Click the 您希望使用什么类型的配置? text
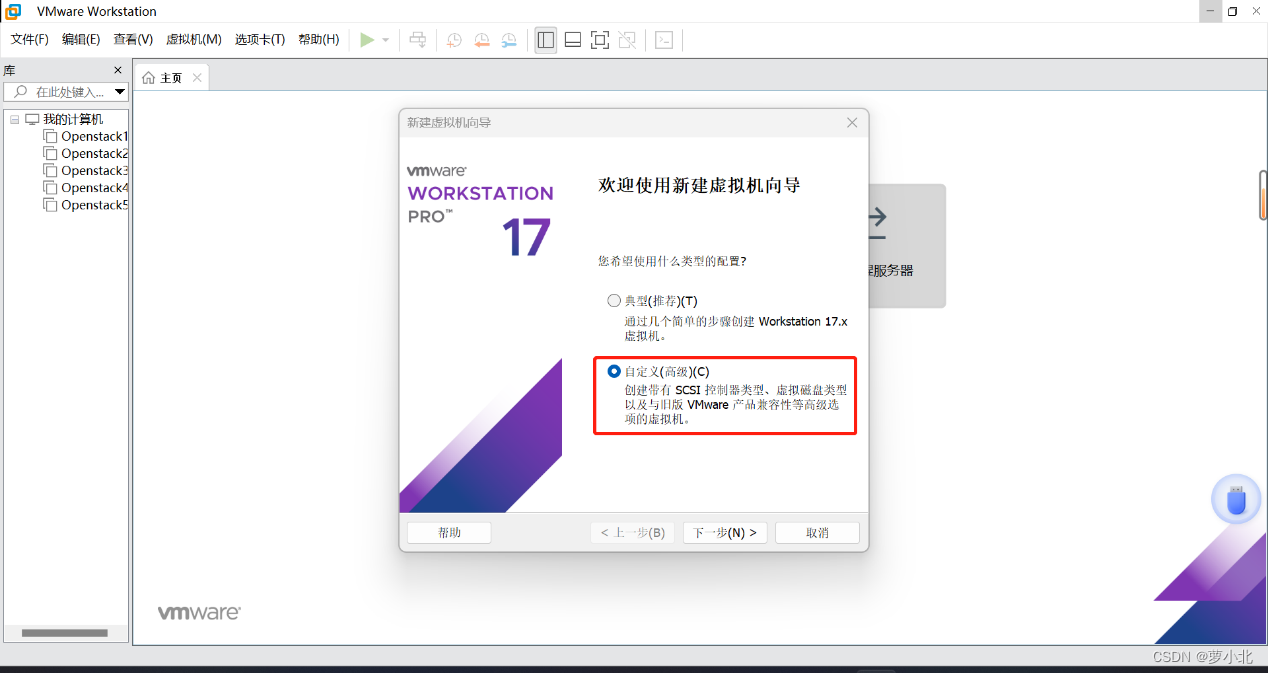The width and height of the screenshot is (1268, 673). (x=672, y=261)
